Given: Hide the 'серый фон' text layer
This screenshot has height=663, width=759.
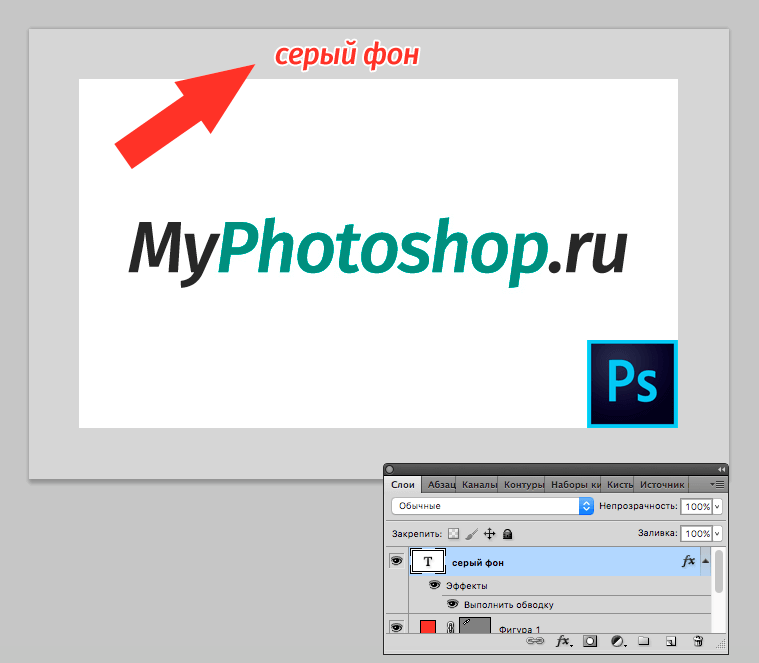Looking at the screenshot, I should click(397, 562).
